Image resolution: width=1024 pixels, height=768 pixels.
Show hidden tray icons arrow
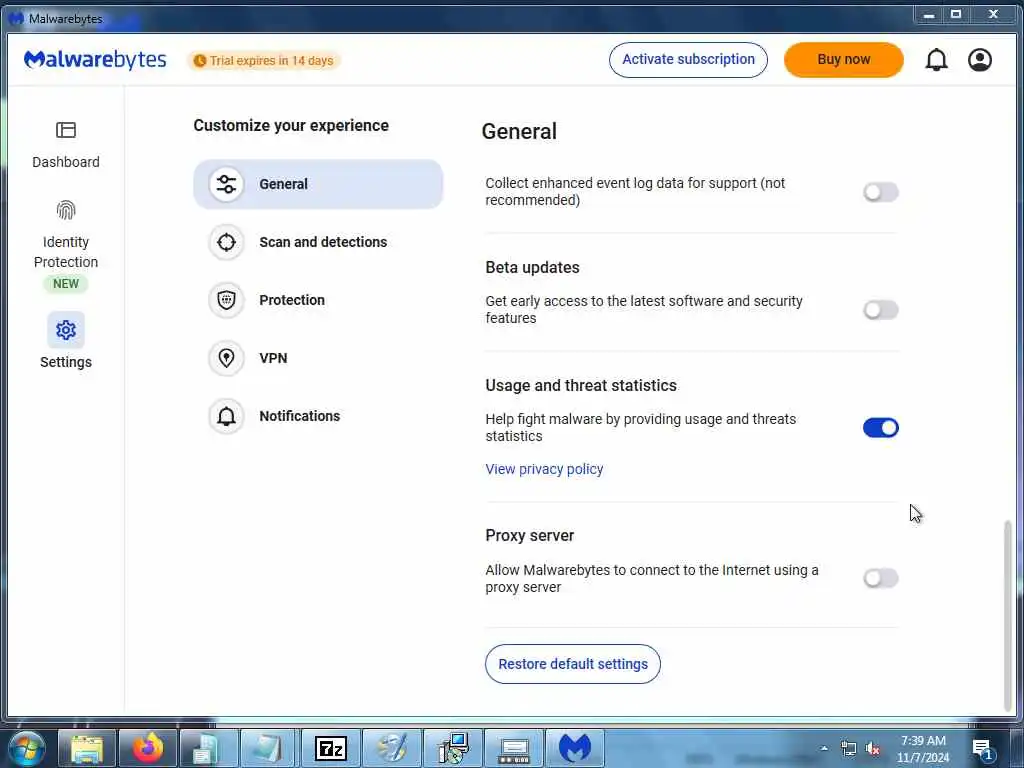pyautogui.click(x=824, y=748)
